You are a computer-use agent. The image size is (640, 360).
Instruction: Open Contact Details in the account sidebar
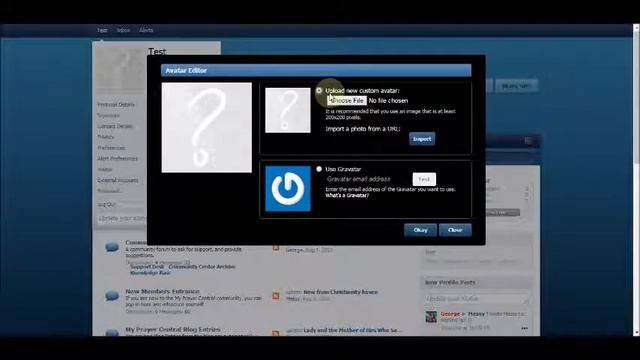(115, 127)
